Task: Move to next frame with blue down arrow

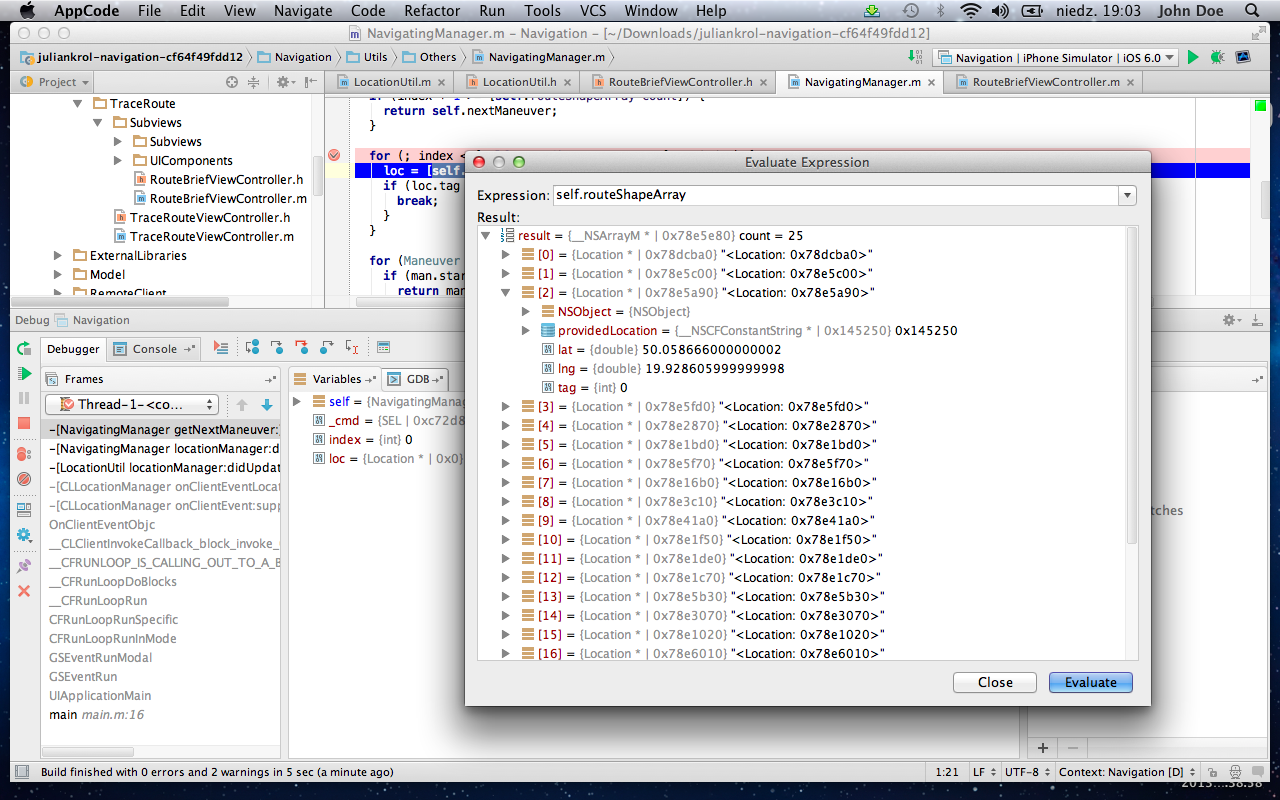Action: [267, 405]
